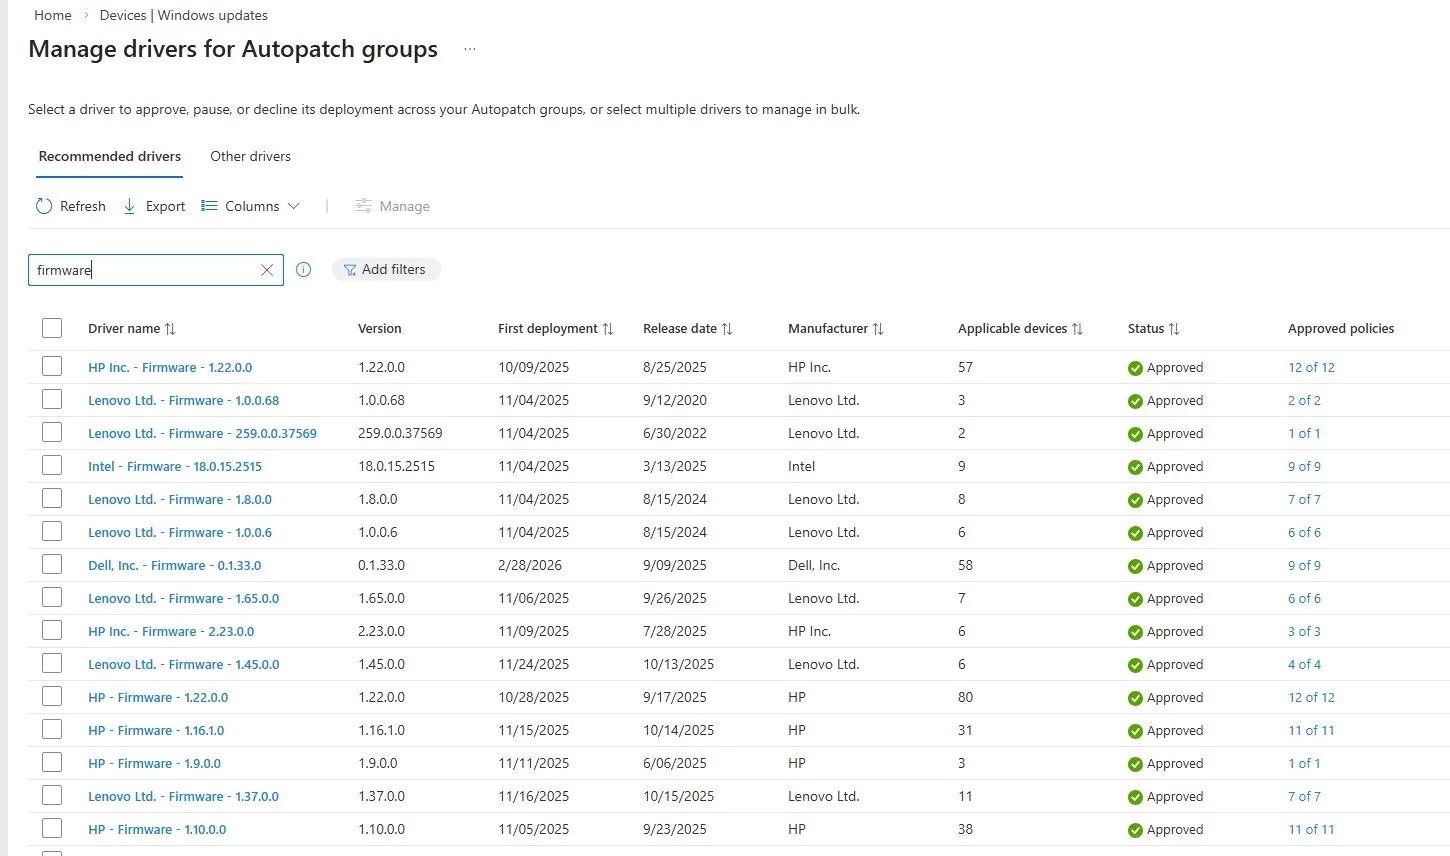Click the Refresh icon in the toolbar
Image resolution: width=1450 pixels, height=856 pixels.
point(44,206)
